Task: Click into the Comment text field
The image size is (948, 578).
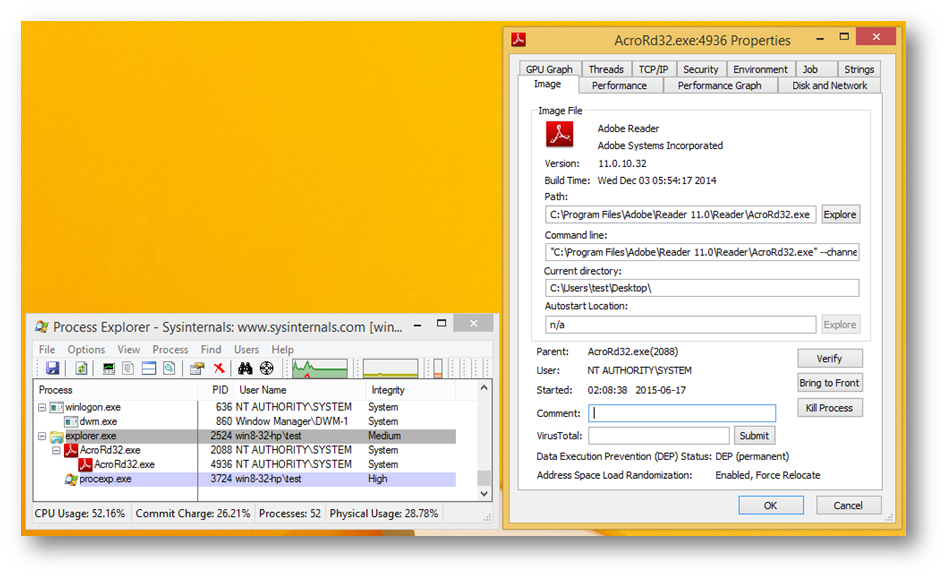Action: (x=682, y=413)
